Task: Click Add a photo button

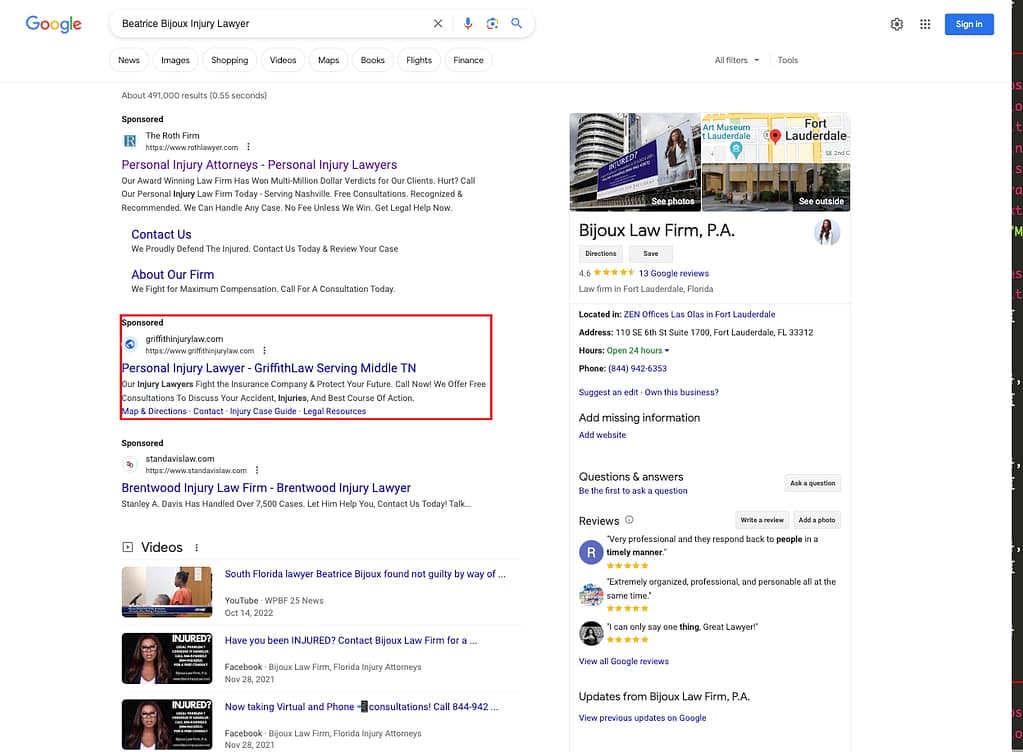Action: (817, 520)
